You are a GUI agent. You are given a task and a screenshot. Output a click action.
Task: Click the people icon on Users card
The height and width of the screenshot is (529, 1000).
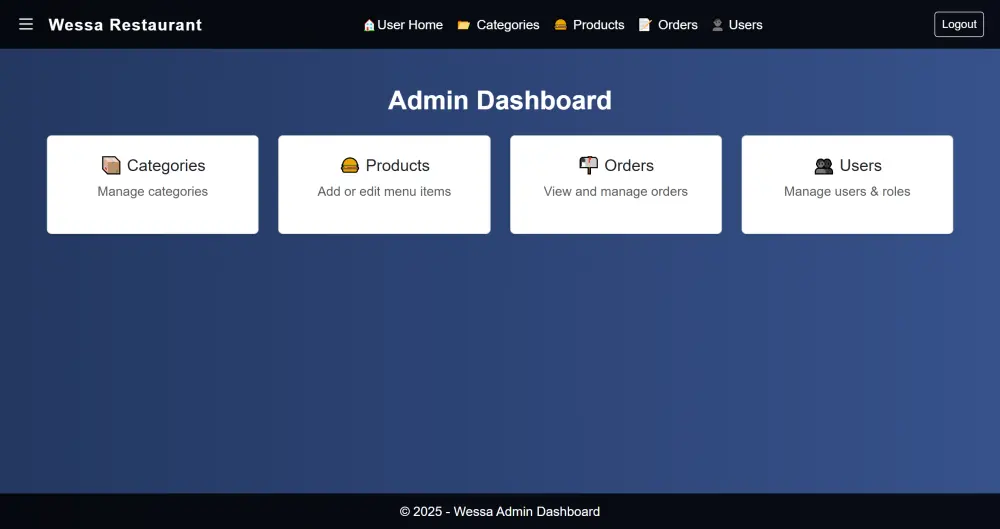pos(823,166)
